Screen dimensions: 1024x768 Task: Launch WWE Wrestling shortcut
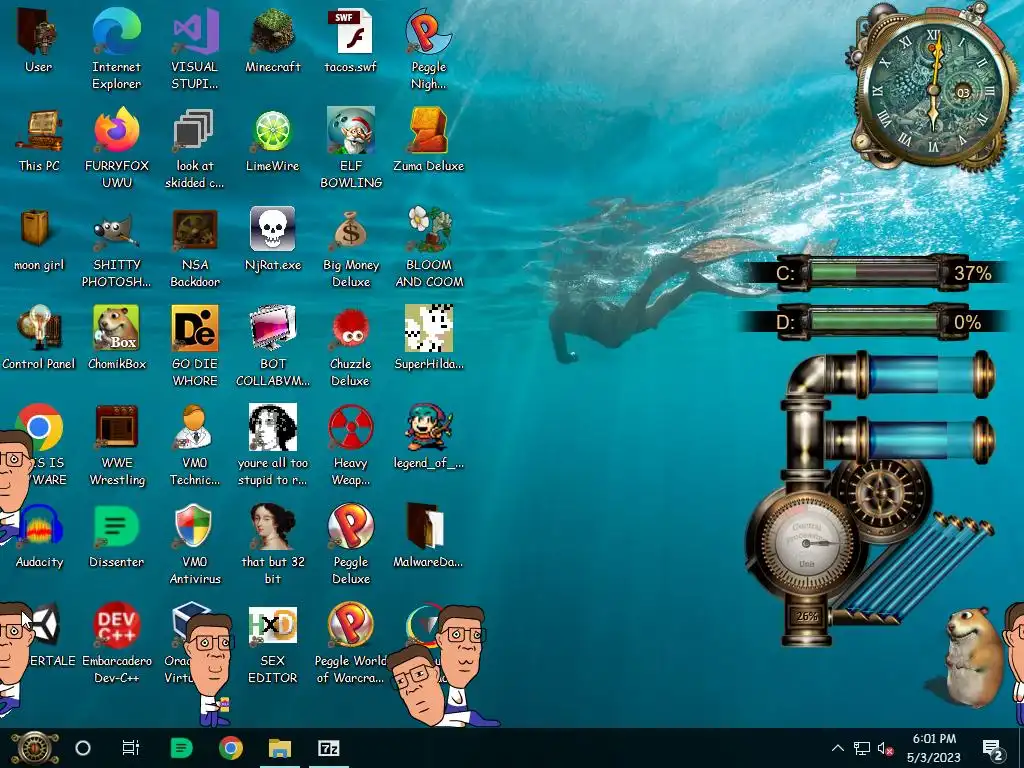tap(116, 446)
